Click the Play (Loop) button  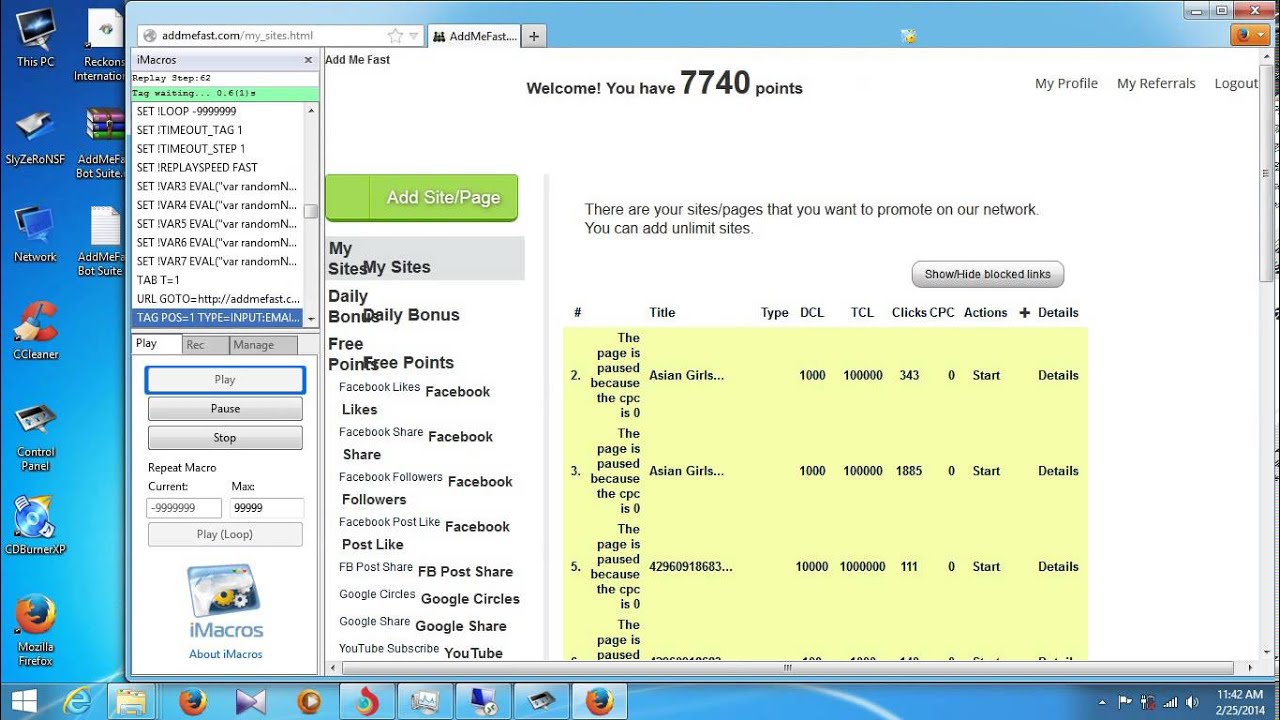pos(225,534)
